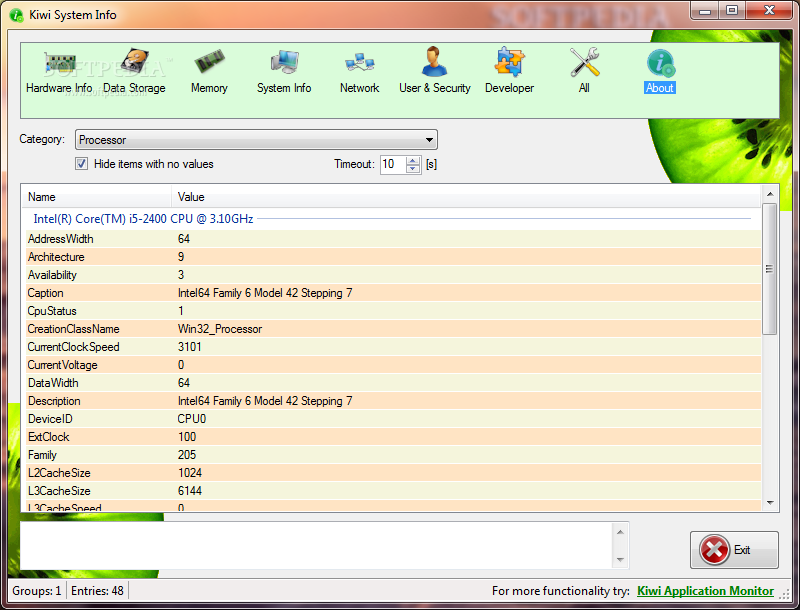Increase Timeout value with up arrow
This screenshot has height=610, width=800.
pyautogui.click(x=413, y=160)
